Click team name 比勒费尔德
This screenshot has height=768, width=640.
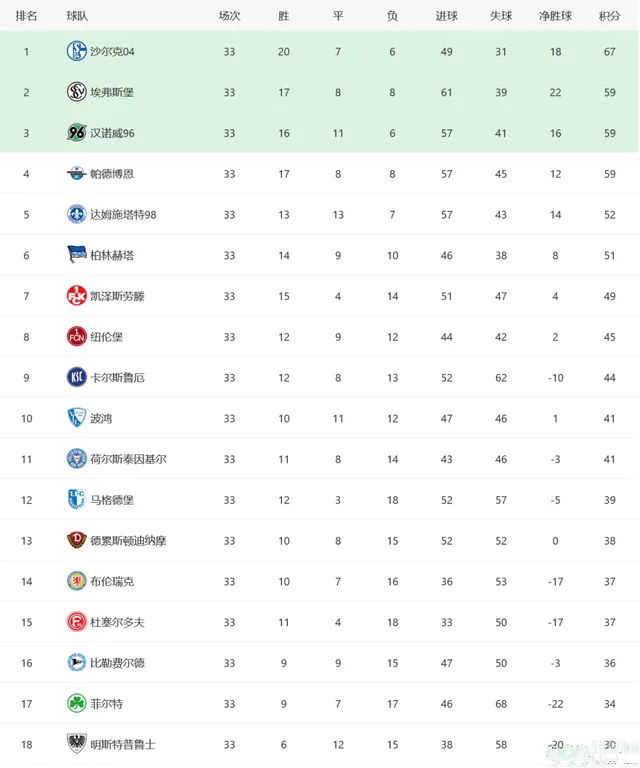[117, 663]
